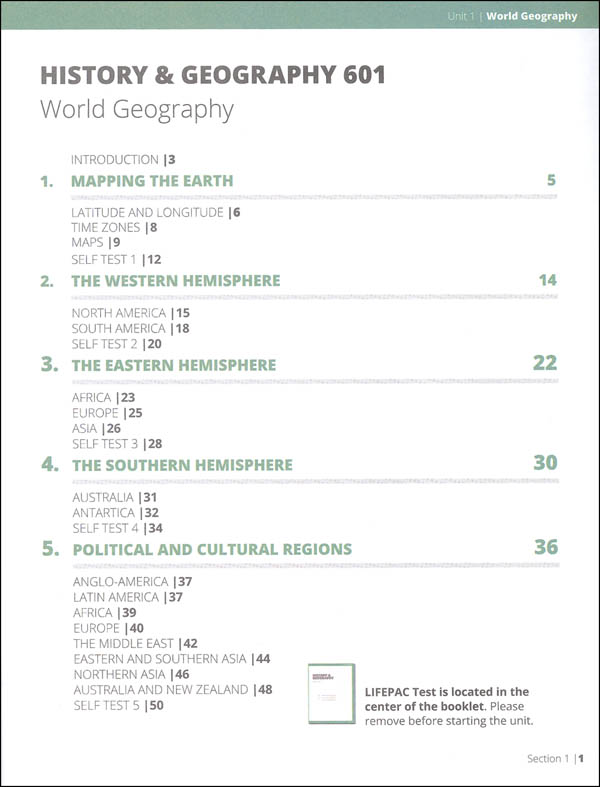Select Latitude and Longitude entry
Viewport: 600px width, 787px height.
[156, 212]
